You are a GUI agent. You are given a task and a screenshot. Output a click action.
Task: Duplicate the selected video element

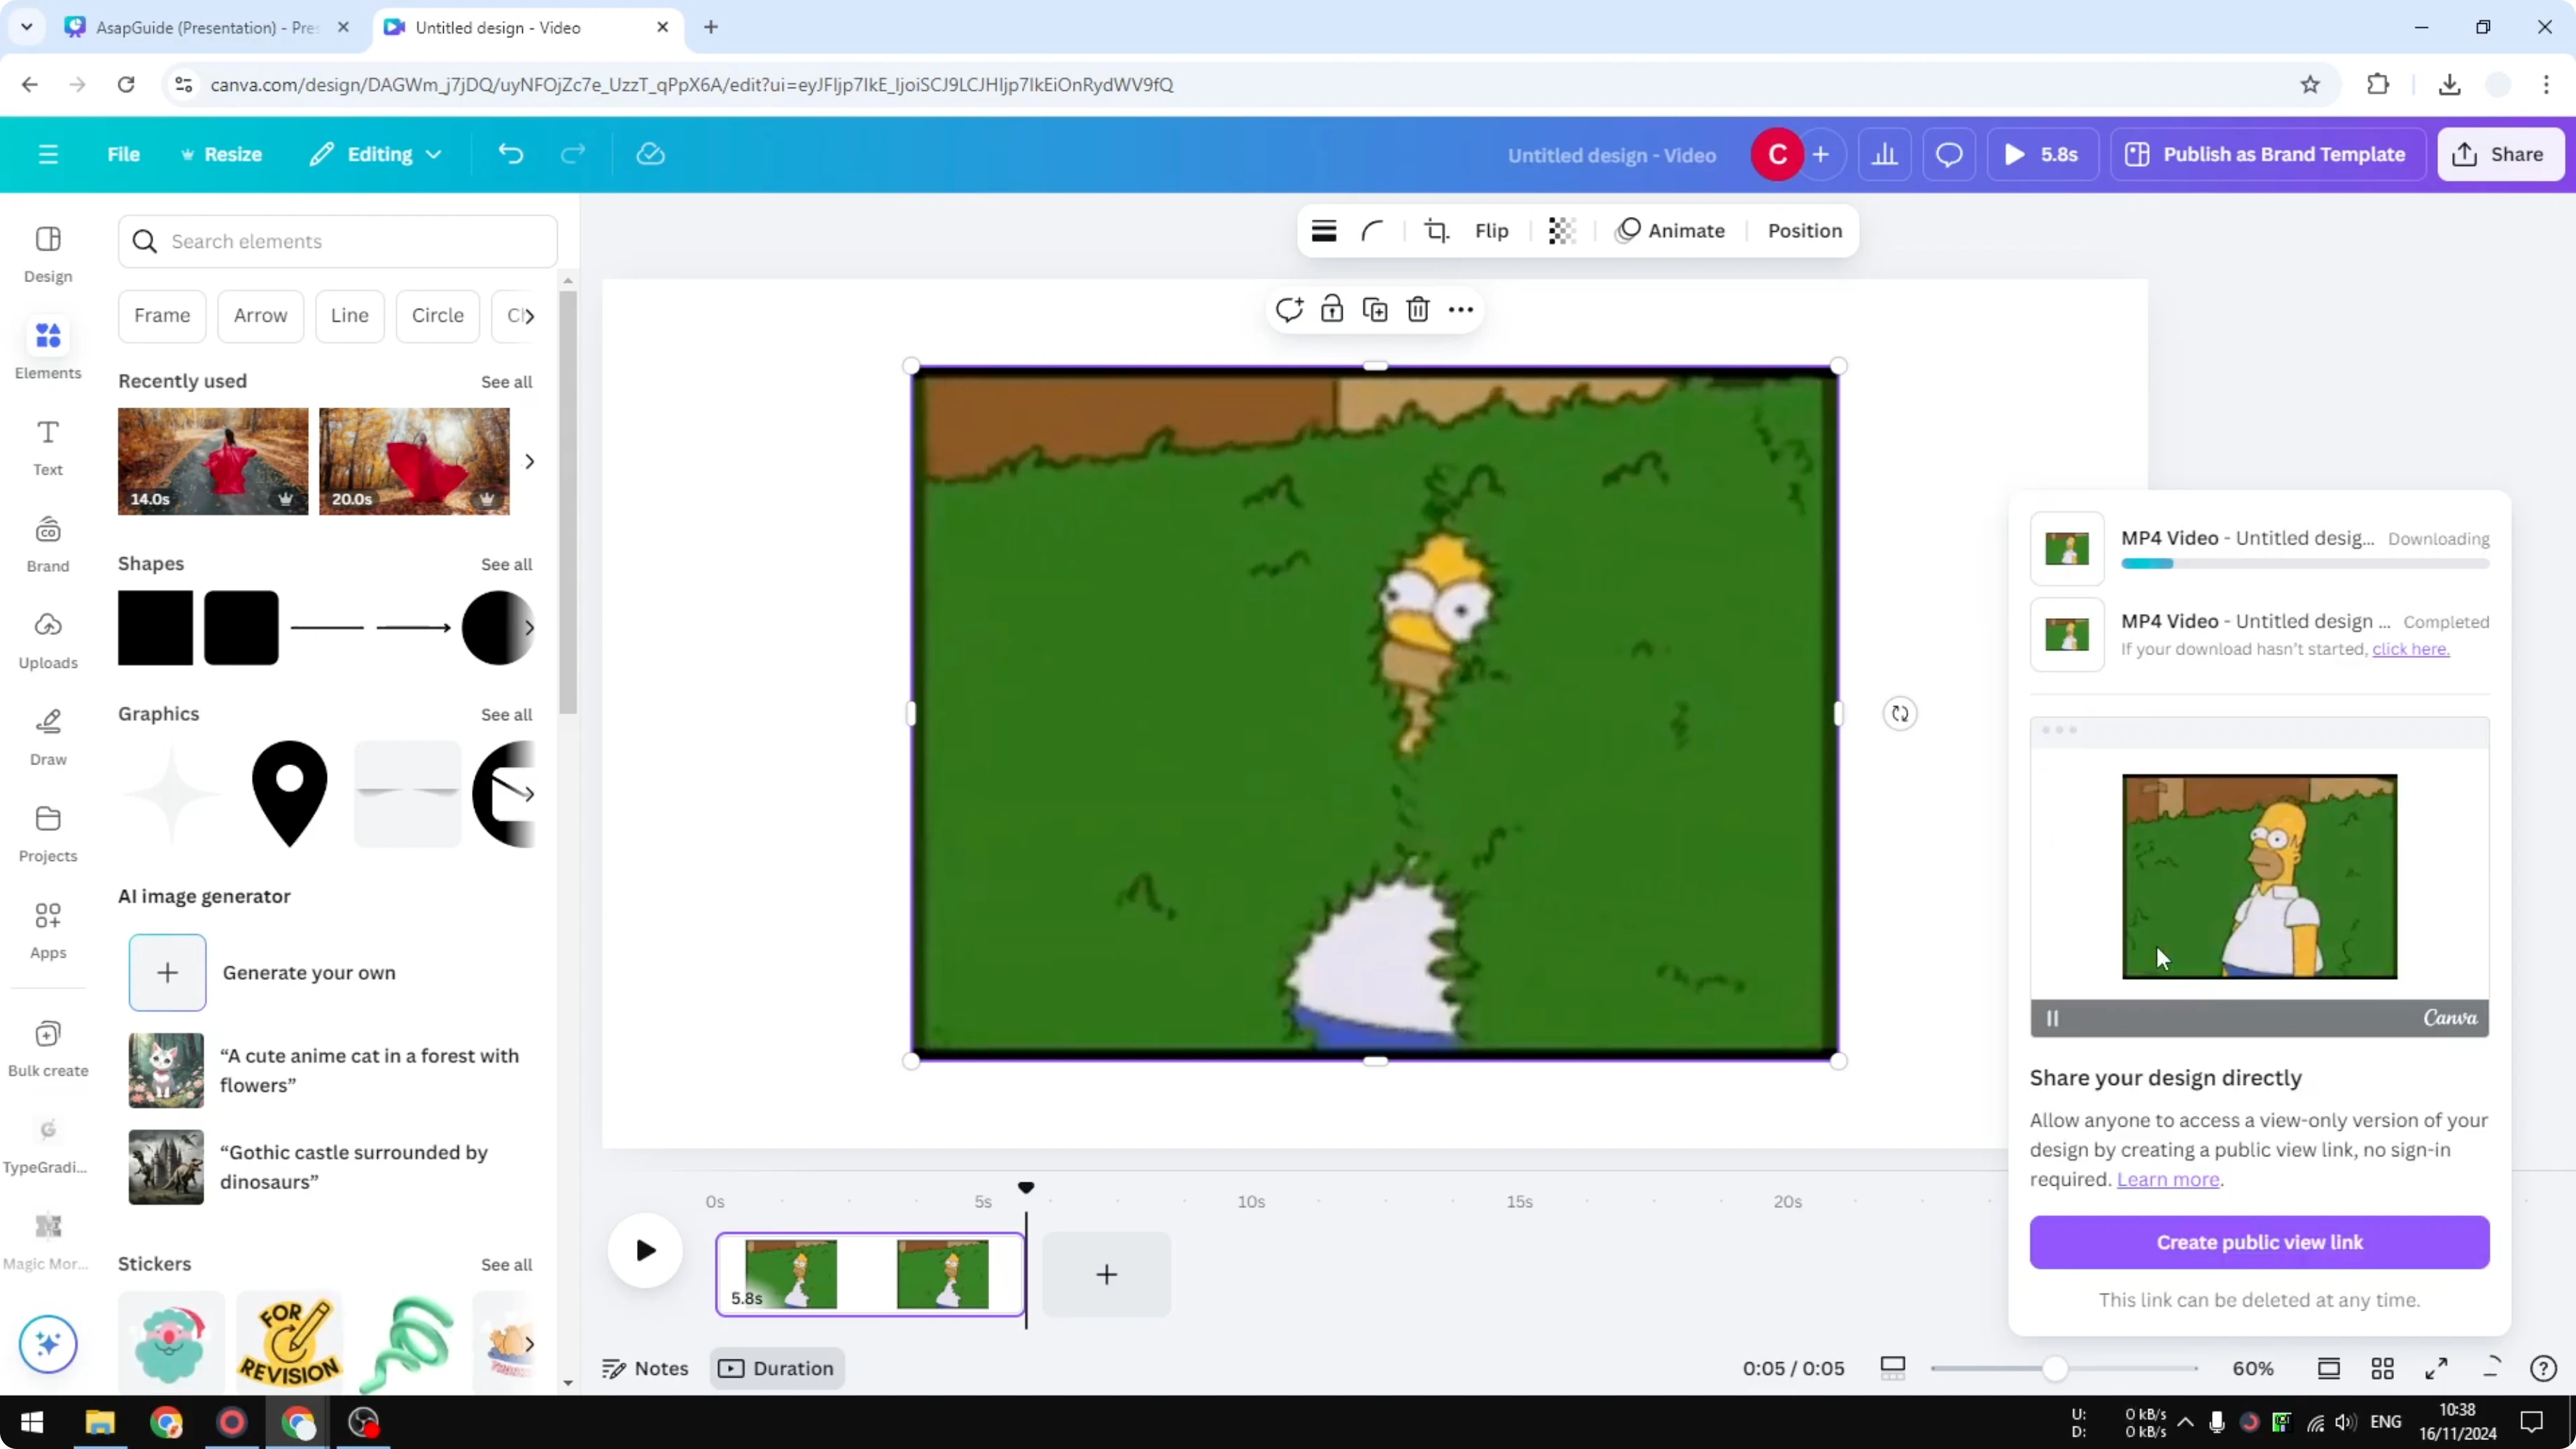click(1375, 310)
